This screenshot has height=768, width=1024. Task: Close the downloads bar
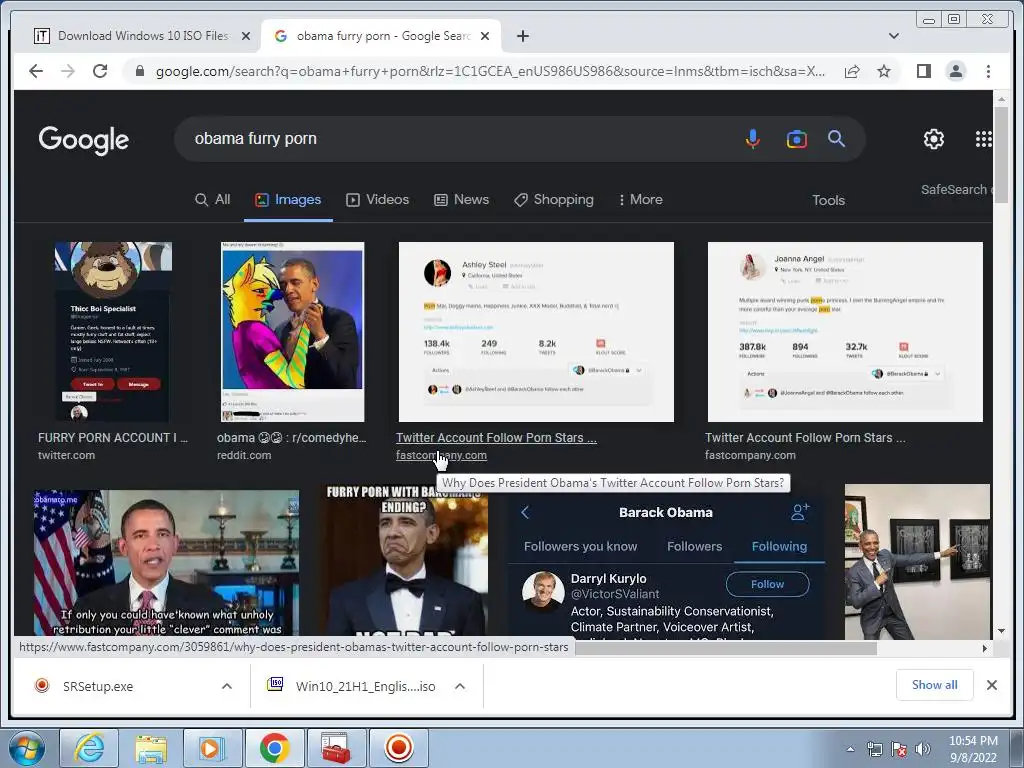991,684
